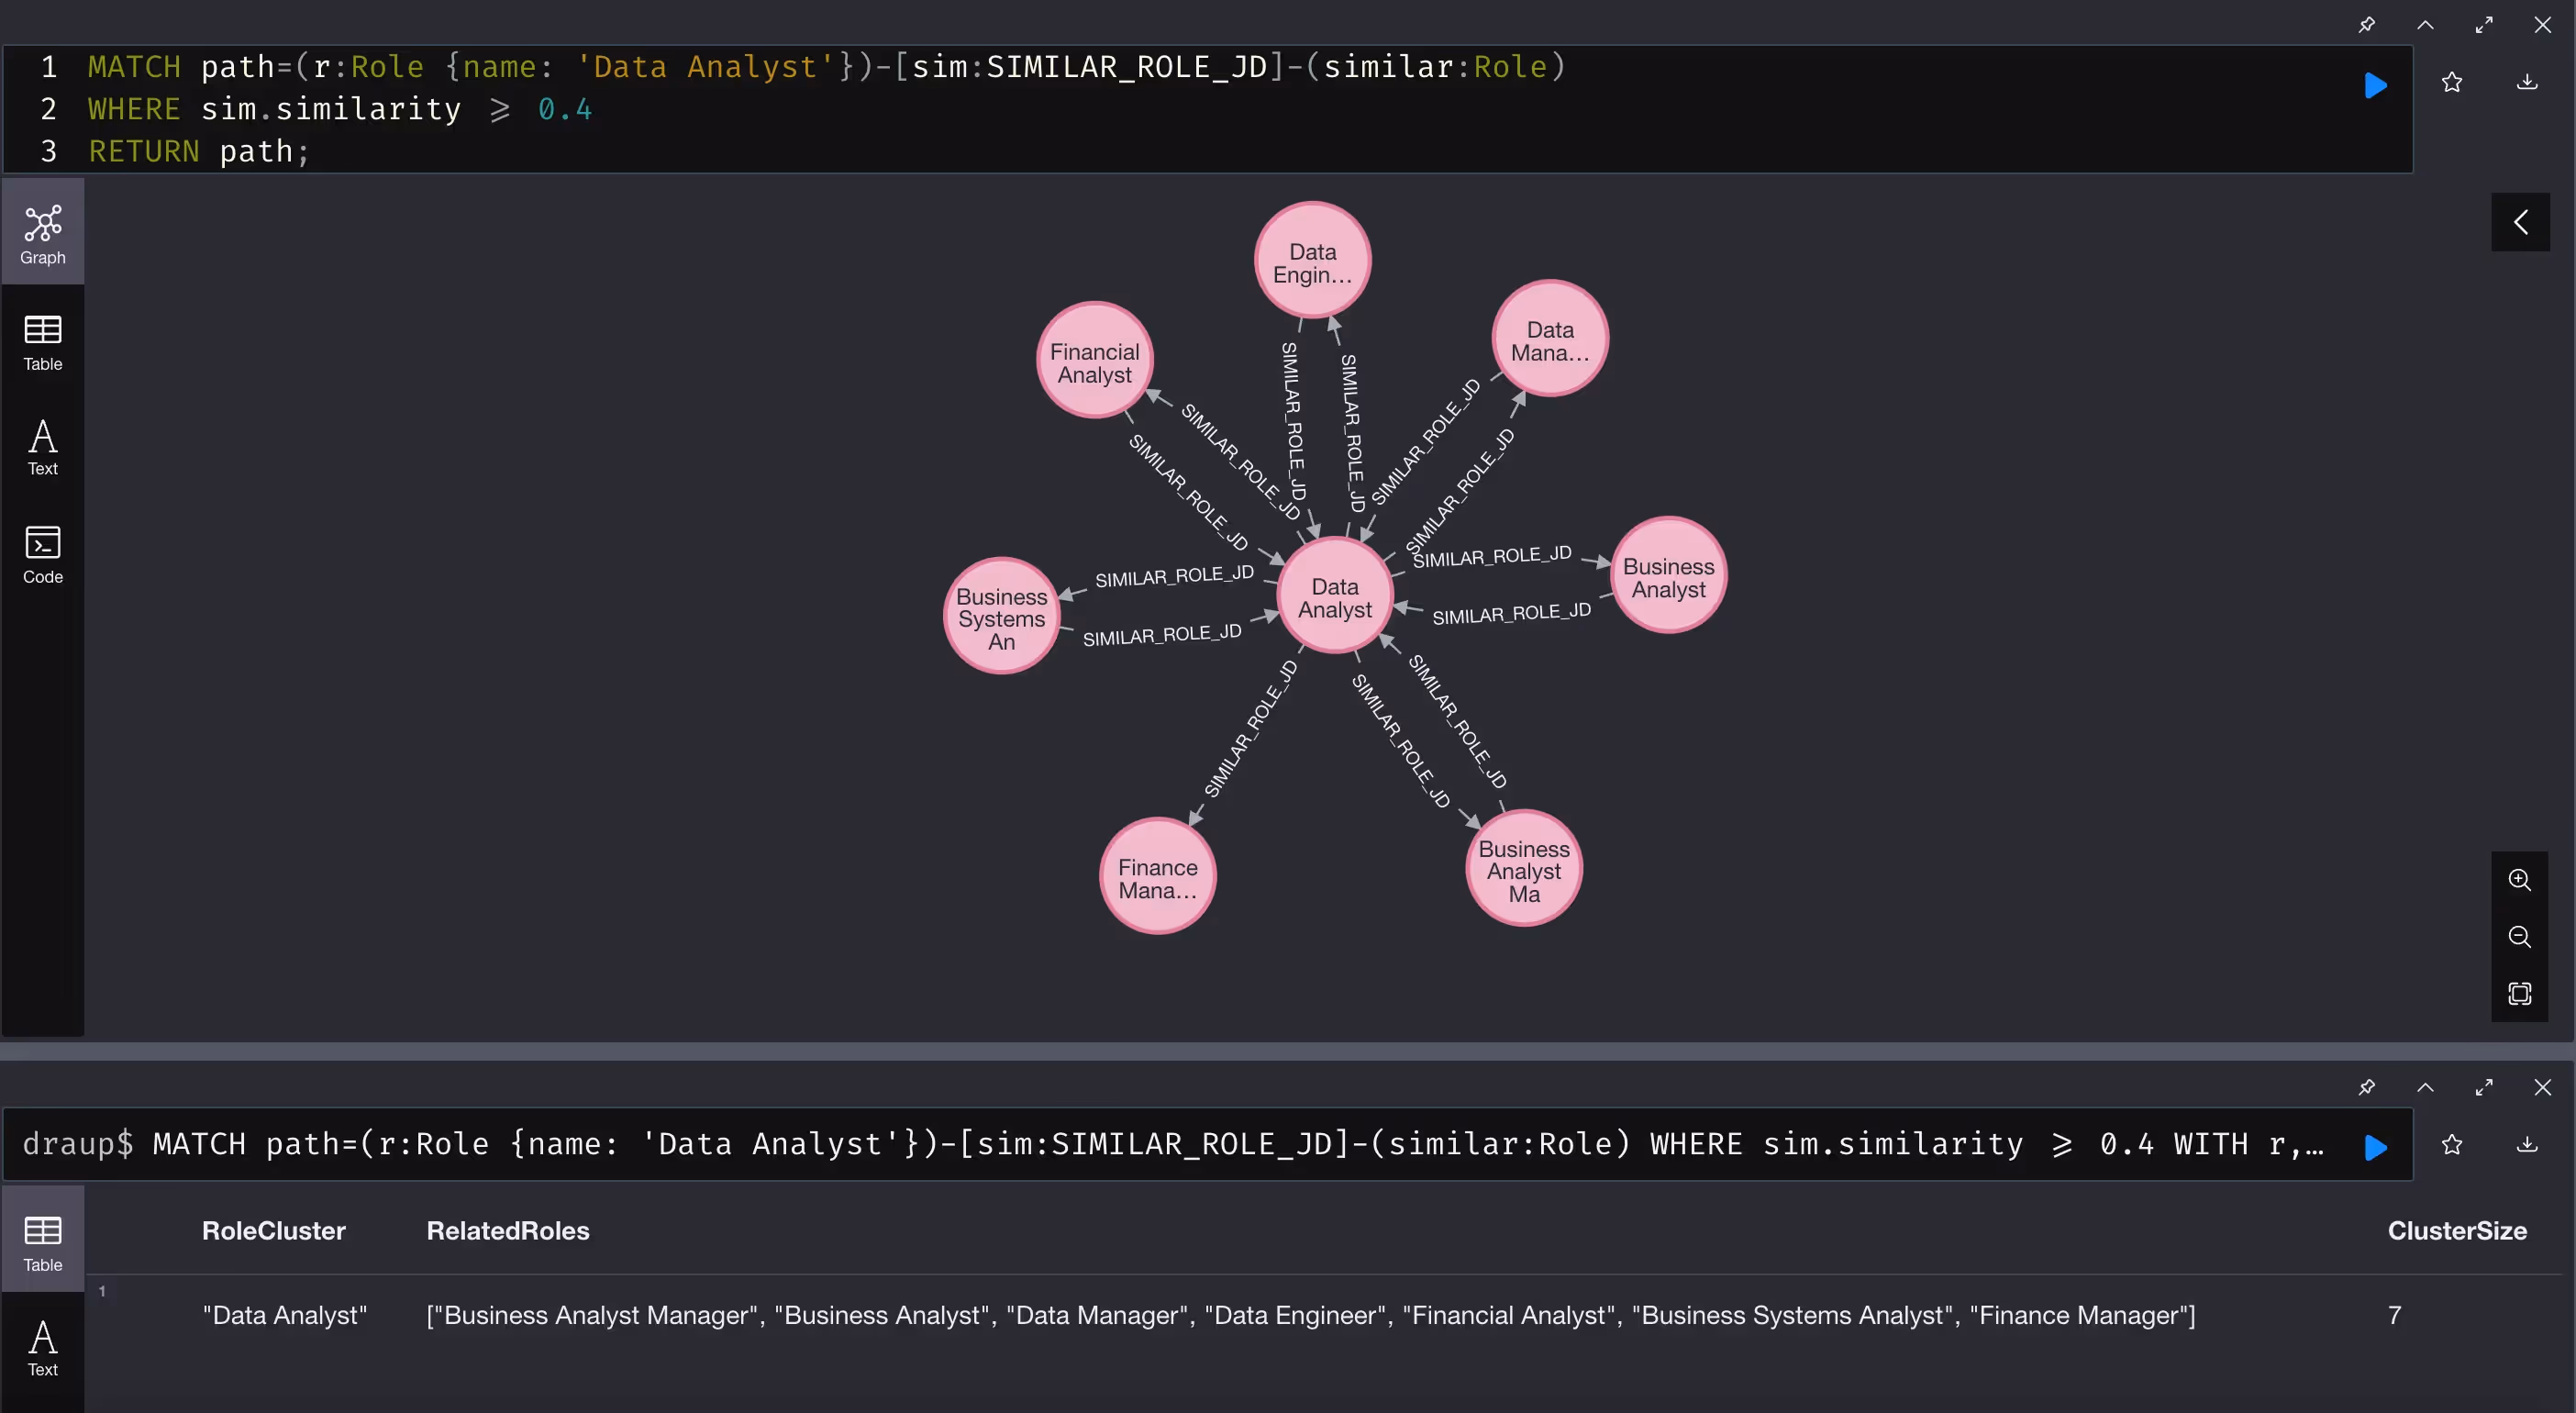This screenshot has height=1413, width=2576.
Task: Switch top frame to Code view
Action: 43,555
